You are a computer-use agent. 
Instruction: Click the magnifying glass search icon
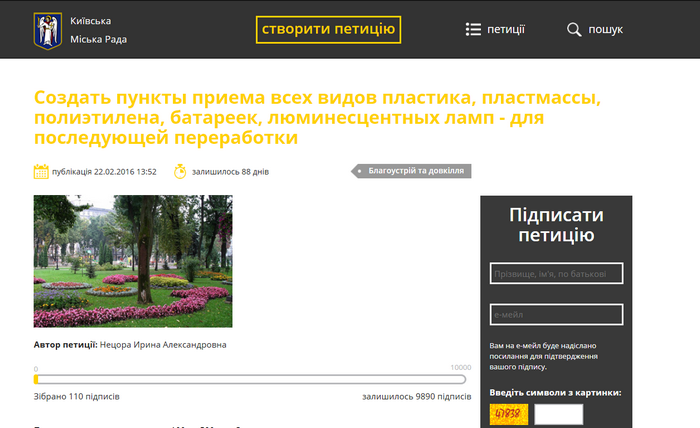(x=574, y=29)
